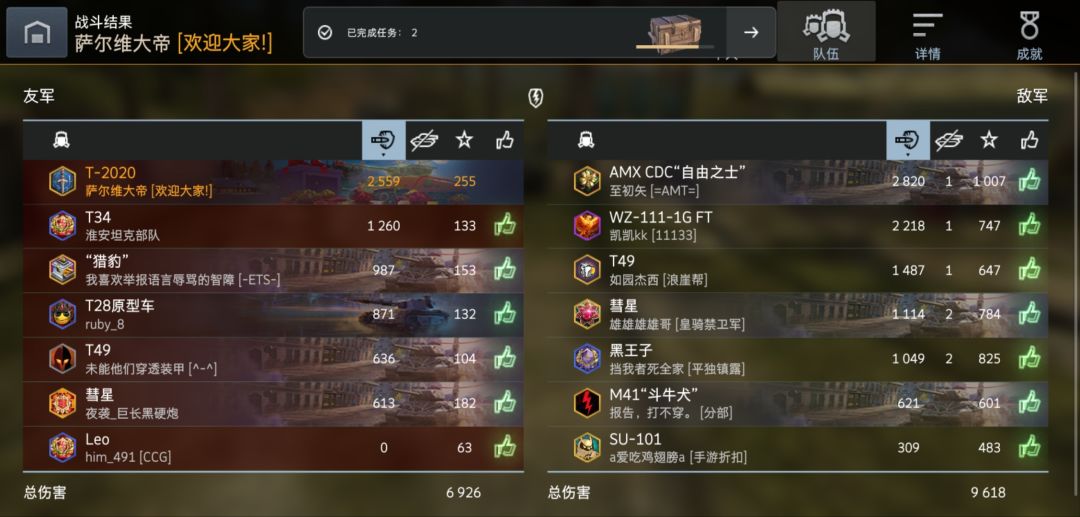Select enemies star experience column icon
Image resolution: width=1080 pixels, height=517 pixels.
click(x=989, y=140)
